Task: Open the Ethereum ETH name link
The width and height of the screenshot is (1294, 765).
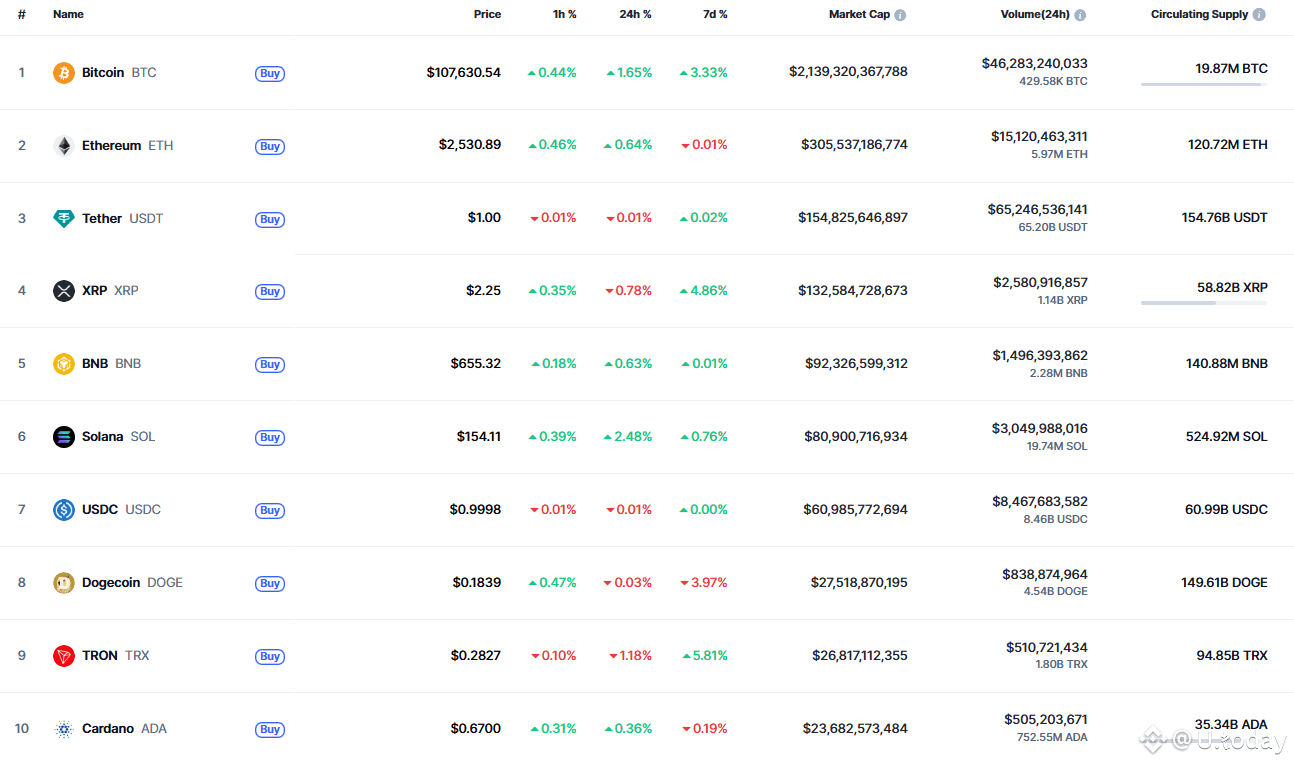Action: [127, 146]
